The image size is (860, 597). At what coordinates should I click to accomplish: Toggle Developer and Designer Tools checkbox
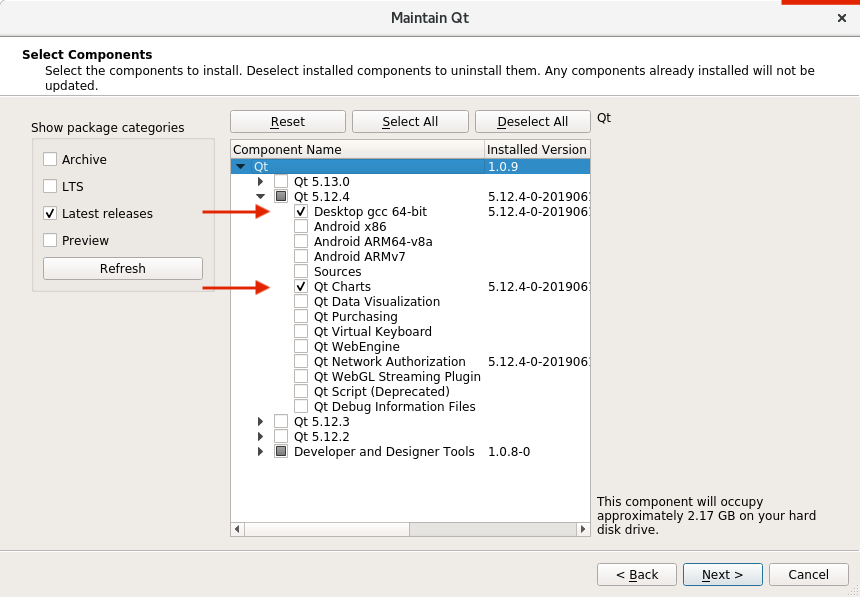(x=281, y=451)
